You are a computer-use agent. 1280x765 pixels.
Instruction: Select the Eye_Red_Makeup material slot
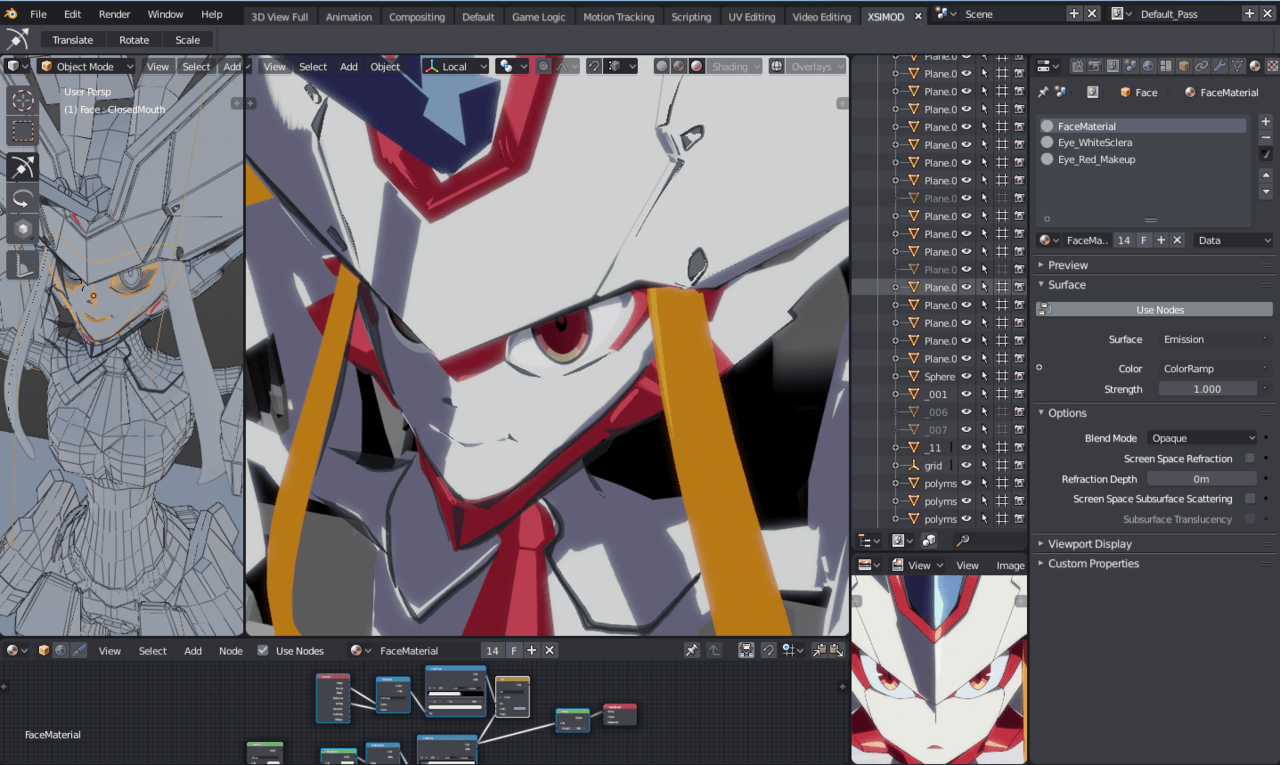[x=1143, y=159]
